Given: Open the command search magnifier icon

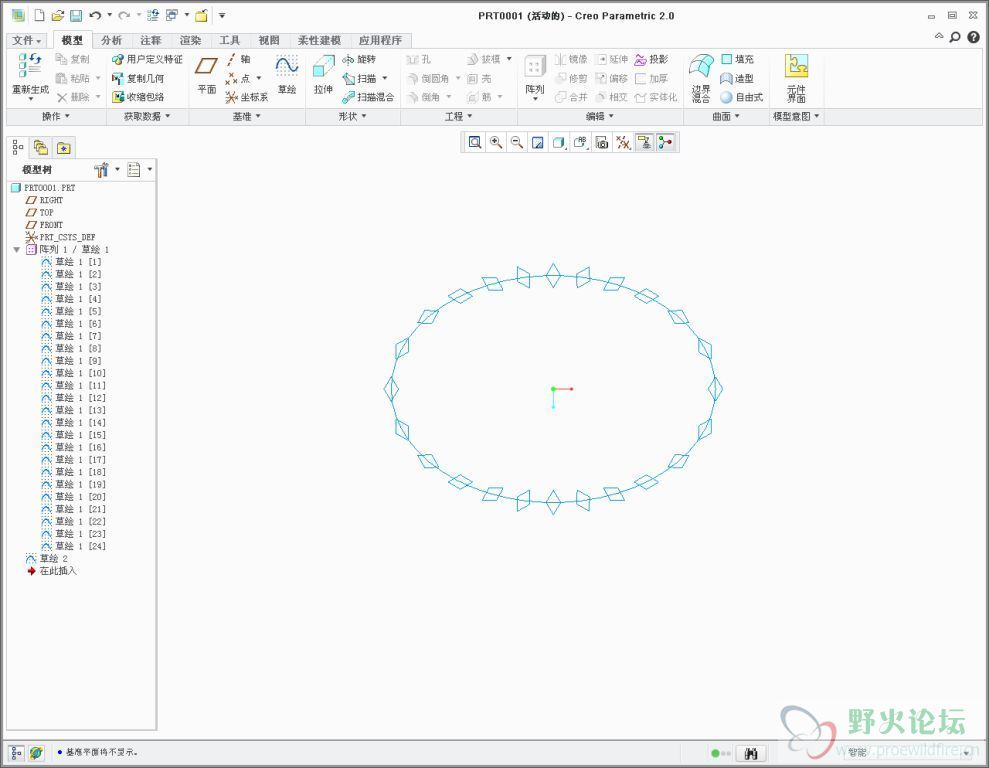Looking at the screenshot, I should 956,37.
